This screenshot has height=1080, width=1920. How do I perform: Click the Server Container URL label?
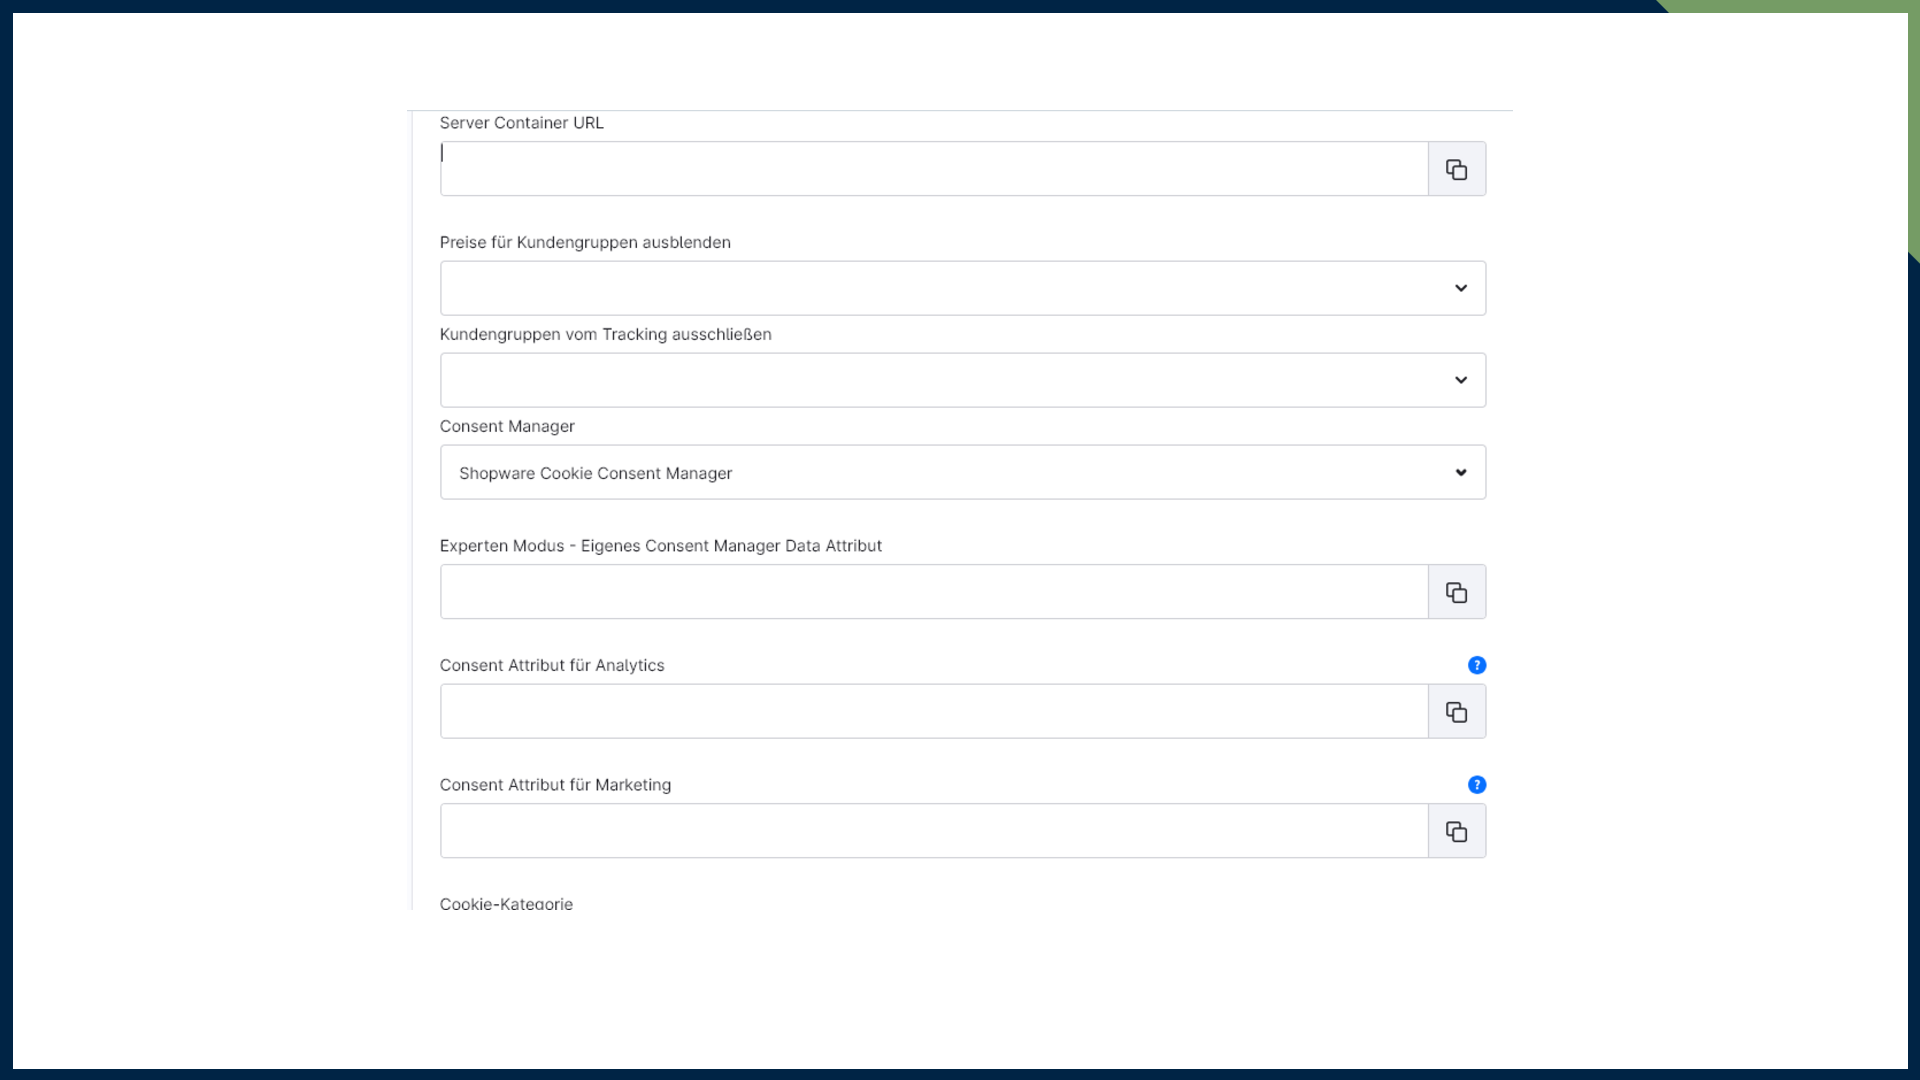pos(521,123)
